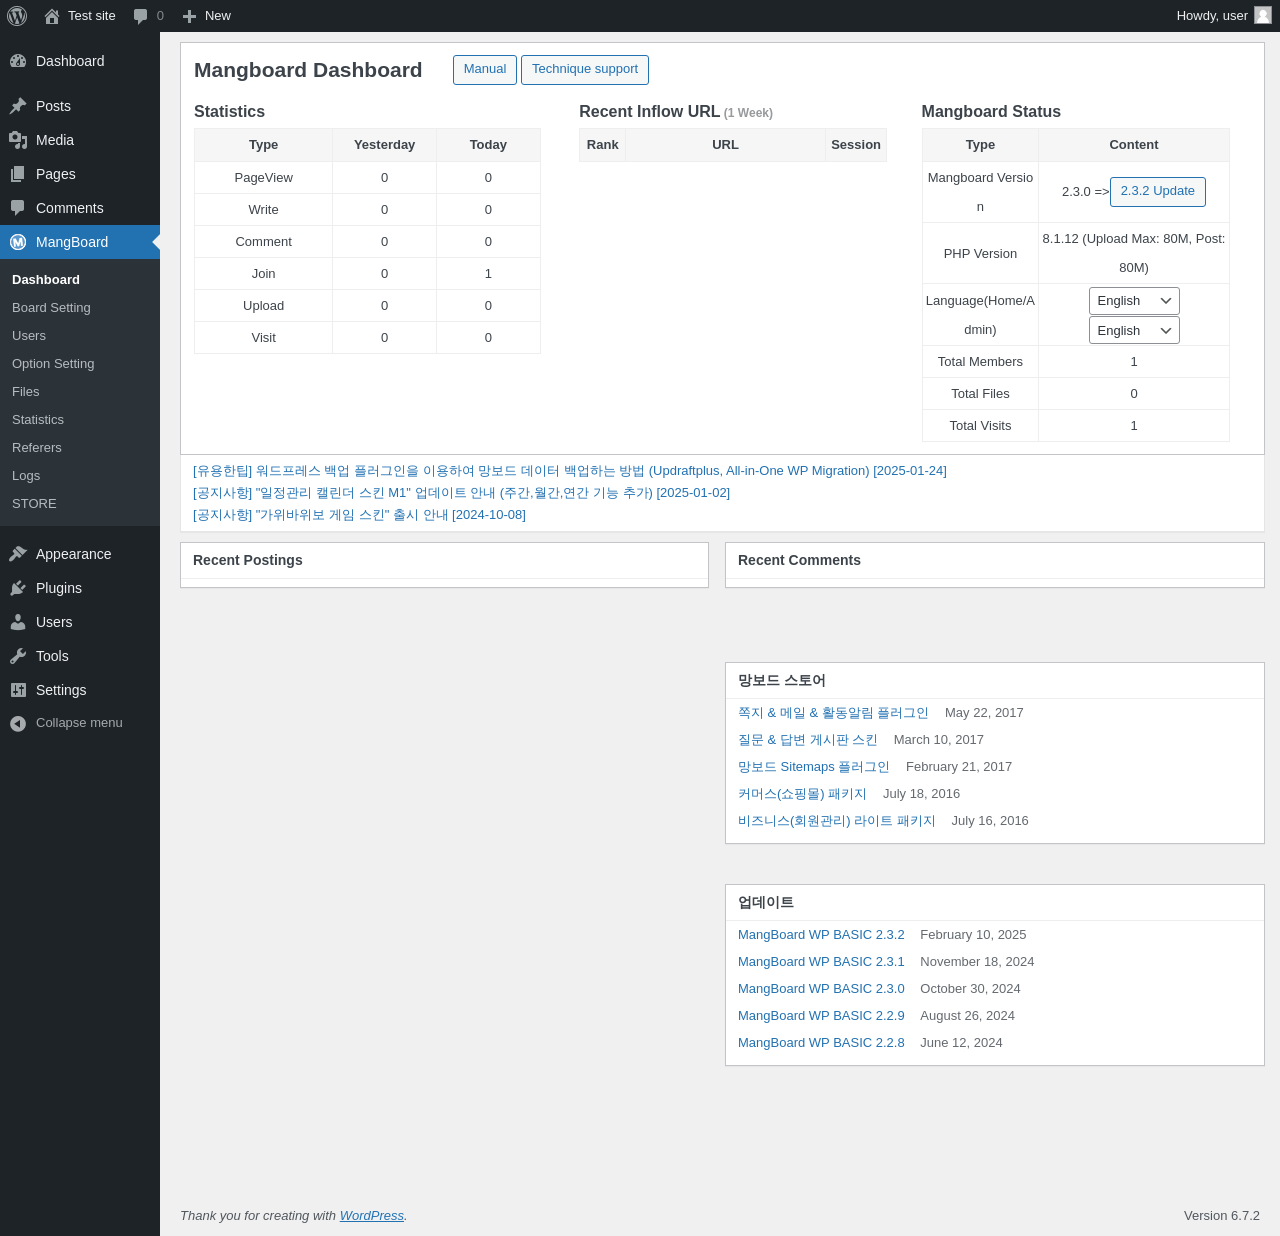Open MangBoard WP BASIC 2.3.2 update link
This screenshot has height=1236, width=1280.
click(x=821, y=935)
